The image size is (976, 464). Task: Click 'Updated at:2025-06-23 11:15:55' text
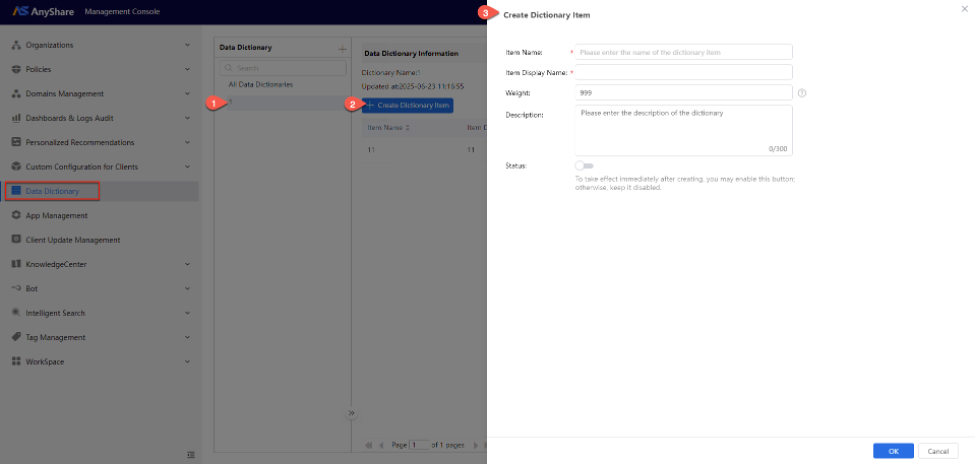[413, 86]
